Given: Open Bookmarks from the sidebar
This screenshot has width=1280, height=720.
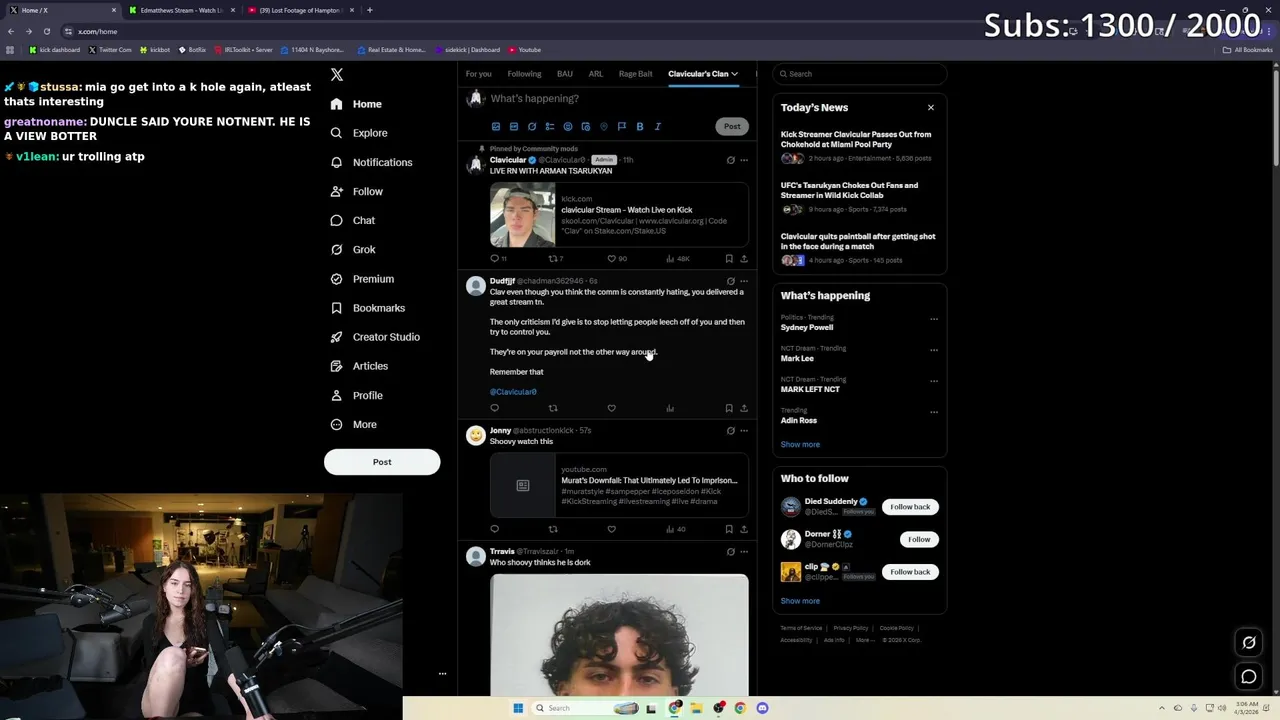Looking at the screenshot, I should click(367, 308).
